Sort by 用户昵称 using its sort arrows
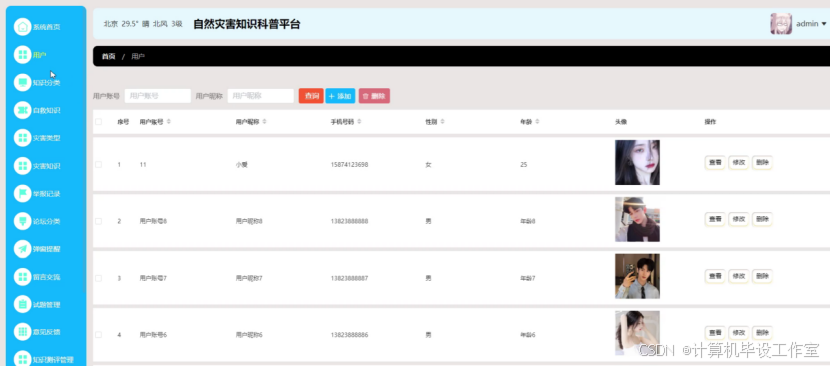This screenshot has width=831, height=366. pyautogui.click(x=264, y=122)
